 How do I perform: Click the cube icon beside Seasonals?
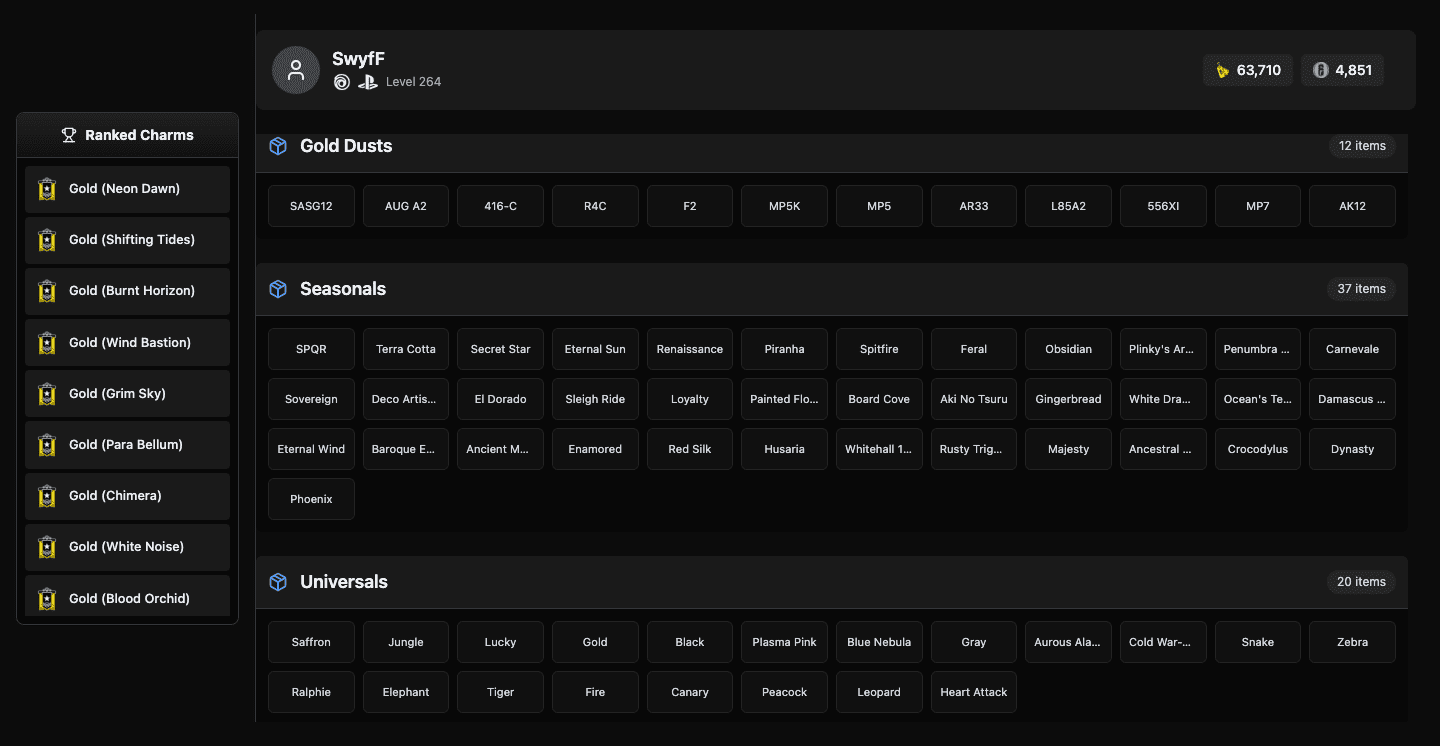[277, 288]
